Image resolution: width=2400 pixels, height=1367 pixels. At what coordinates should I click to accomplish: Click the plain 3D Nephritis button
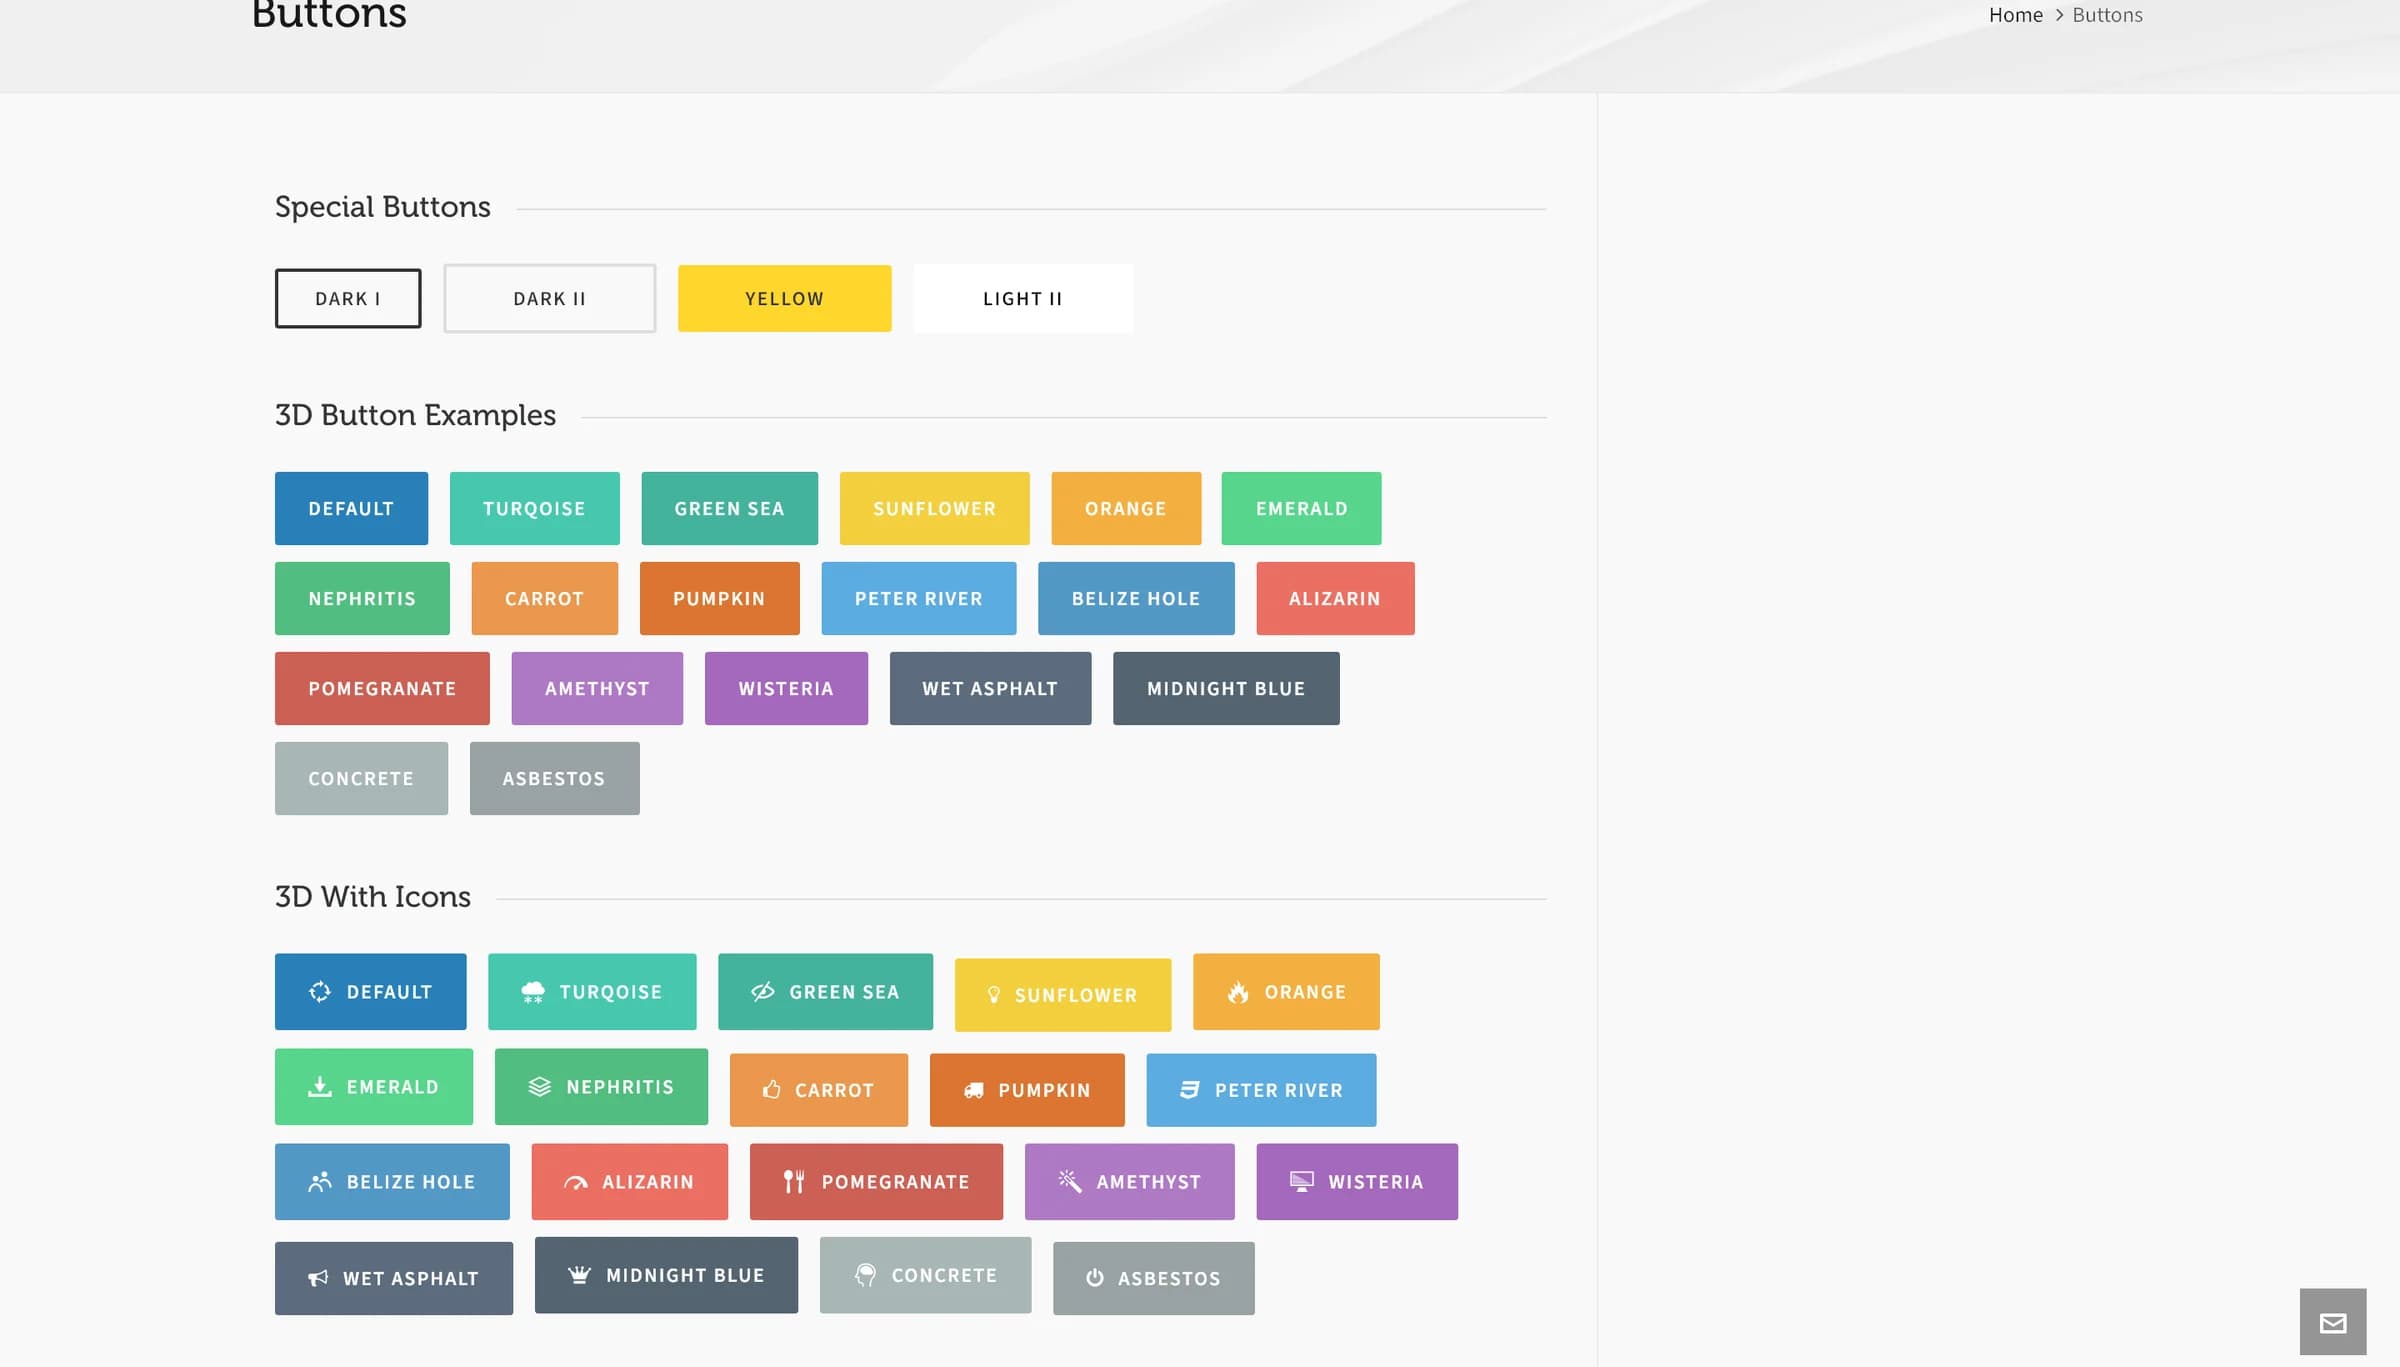coord(362,598)
